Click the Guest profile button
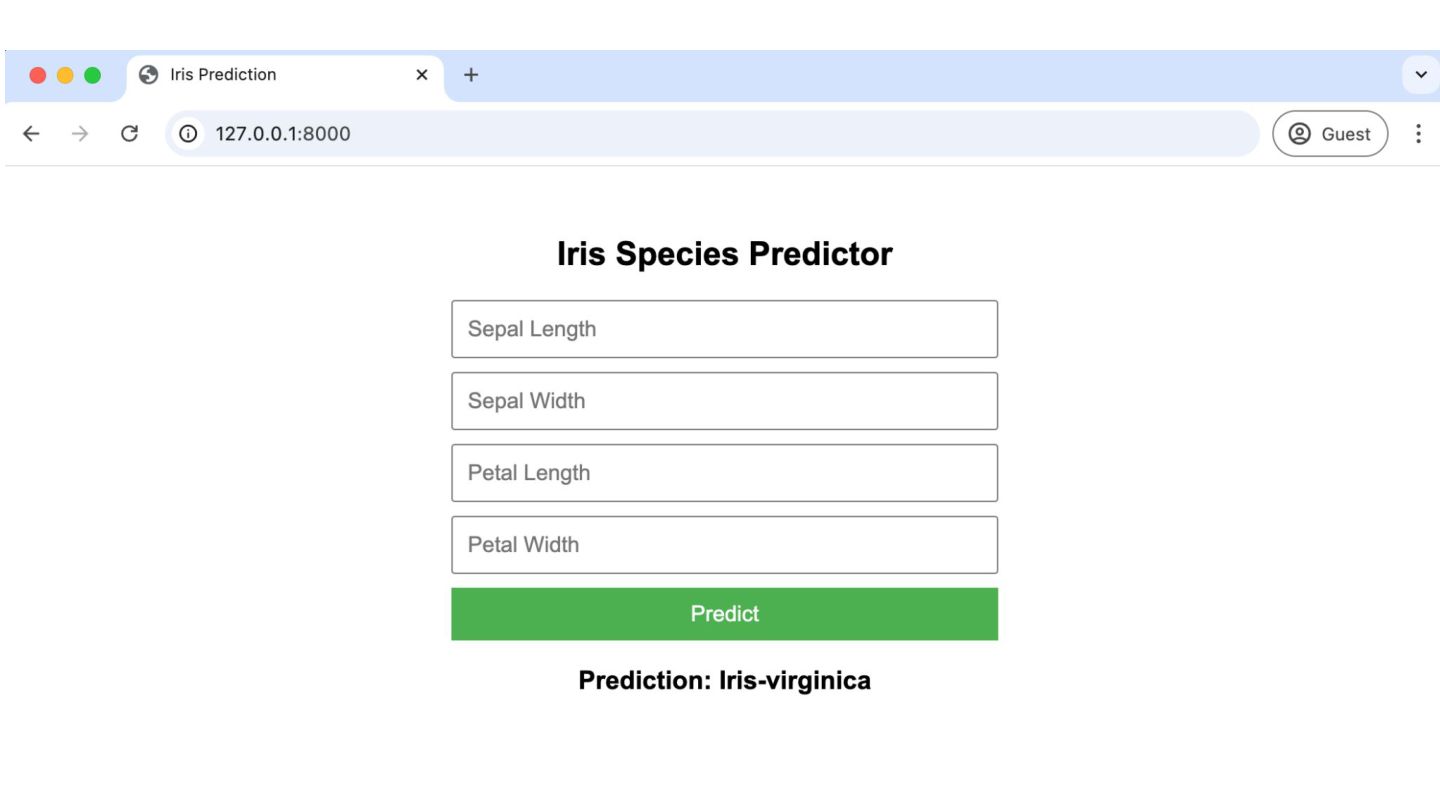The image size is (1440, 810). tap(1329, 134)
